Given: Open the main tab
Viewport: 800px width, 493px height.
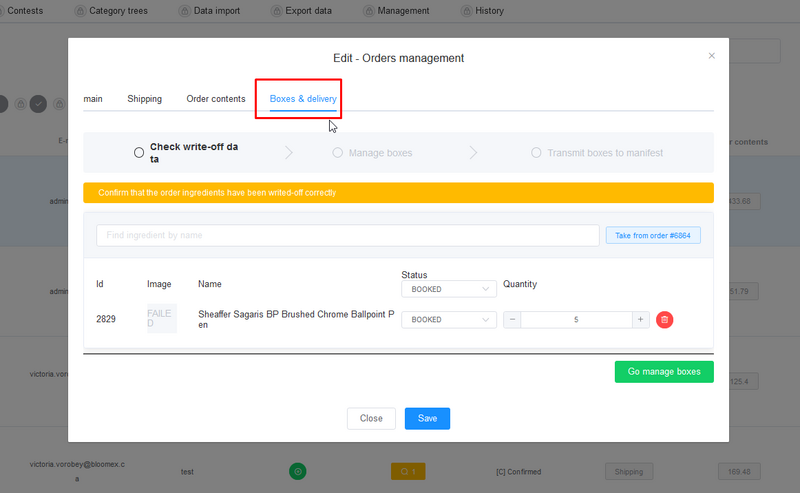Looking at the screenshot, I should [93, 99].
